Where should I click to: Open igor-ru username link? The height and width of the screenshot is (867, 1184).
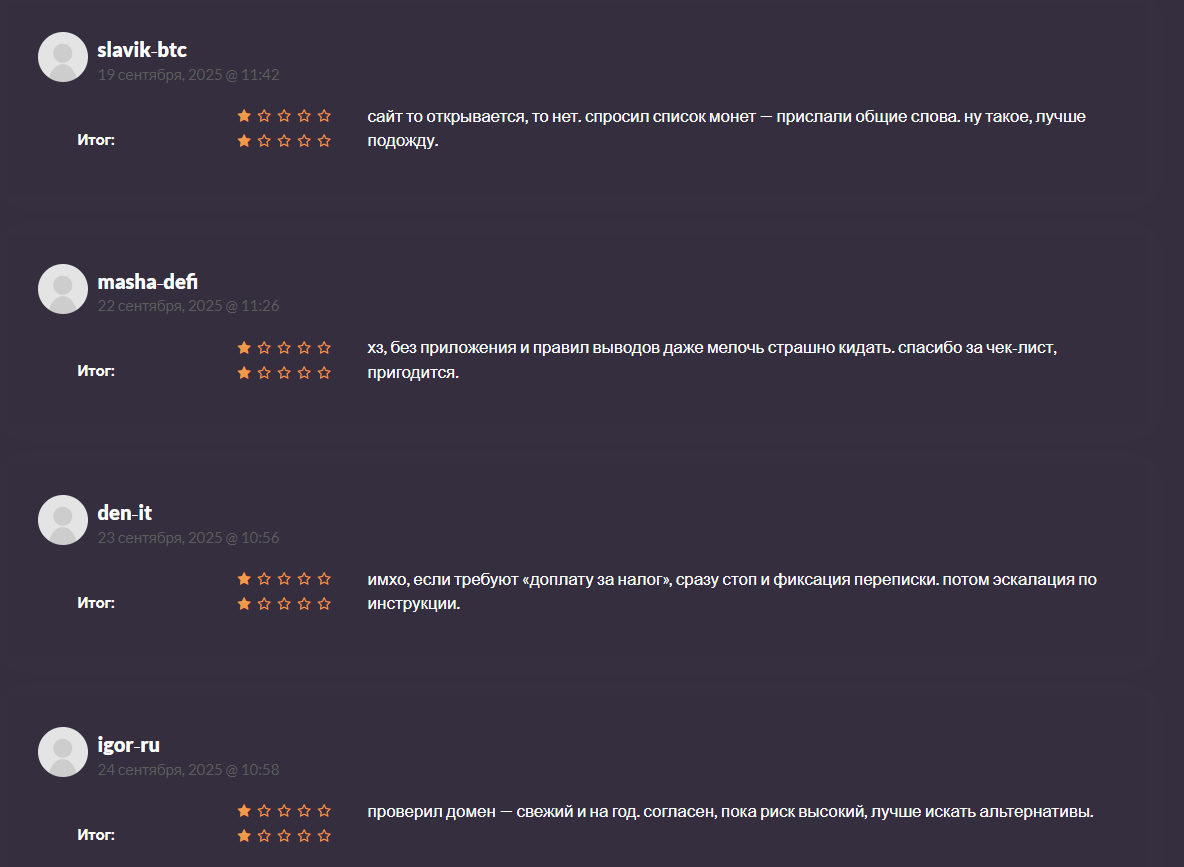pyautogui.click(x=129, y=745)
